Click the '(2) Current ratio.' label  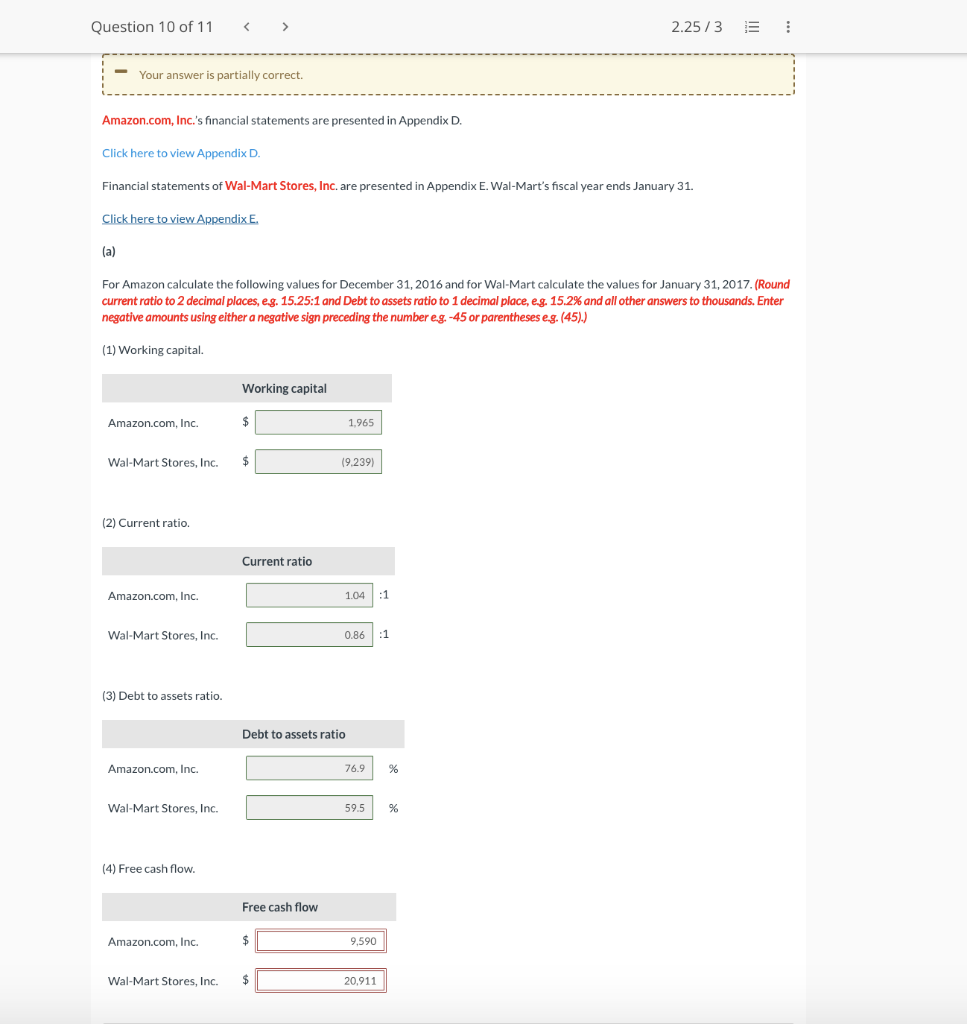click(146, 523)
